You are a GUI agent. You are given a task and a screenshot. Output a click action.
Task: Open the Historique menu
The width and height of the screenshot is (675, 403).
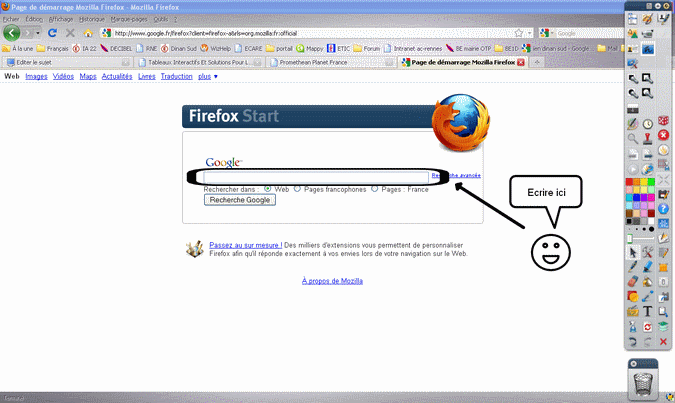pos(92,19)
